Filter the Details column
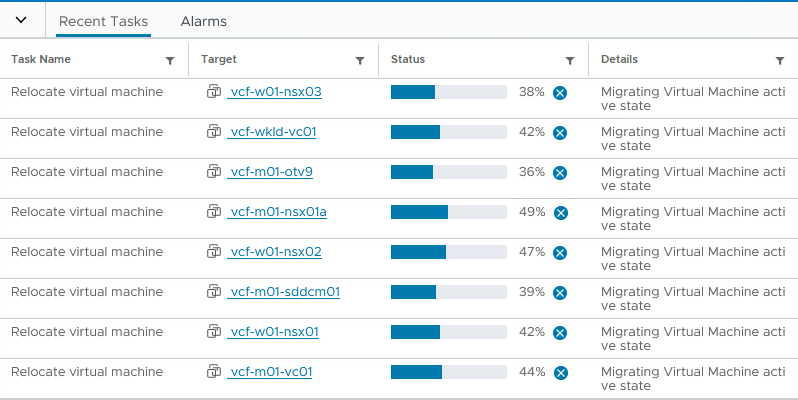The height and width of the screenshot is (400, 798). (780, 60)
